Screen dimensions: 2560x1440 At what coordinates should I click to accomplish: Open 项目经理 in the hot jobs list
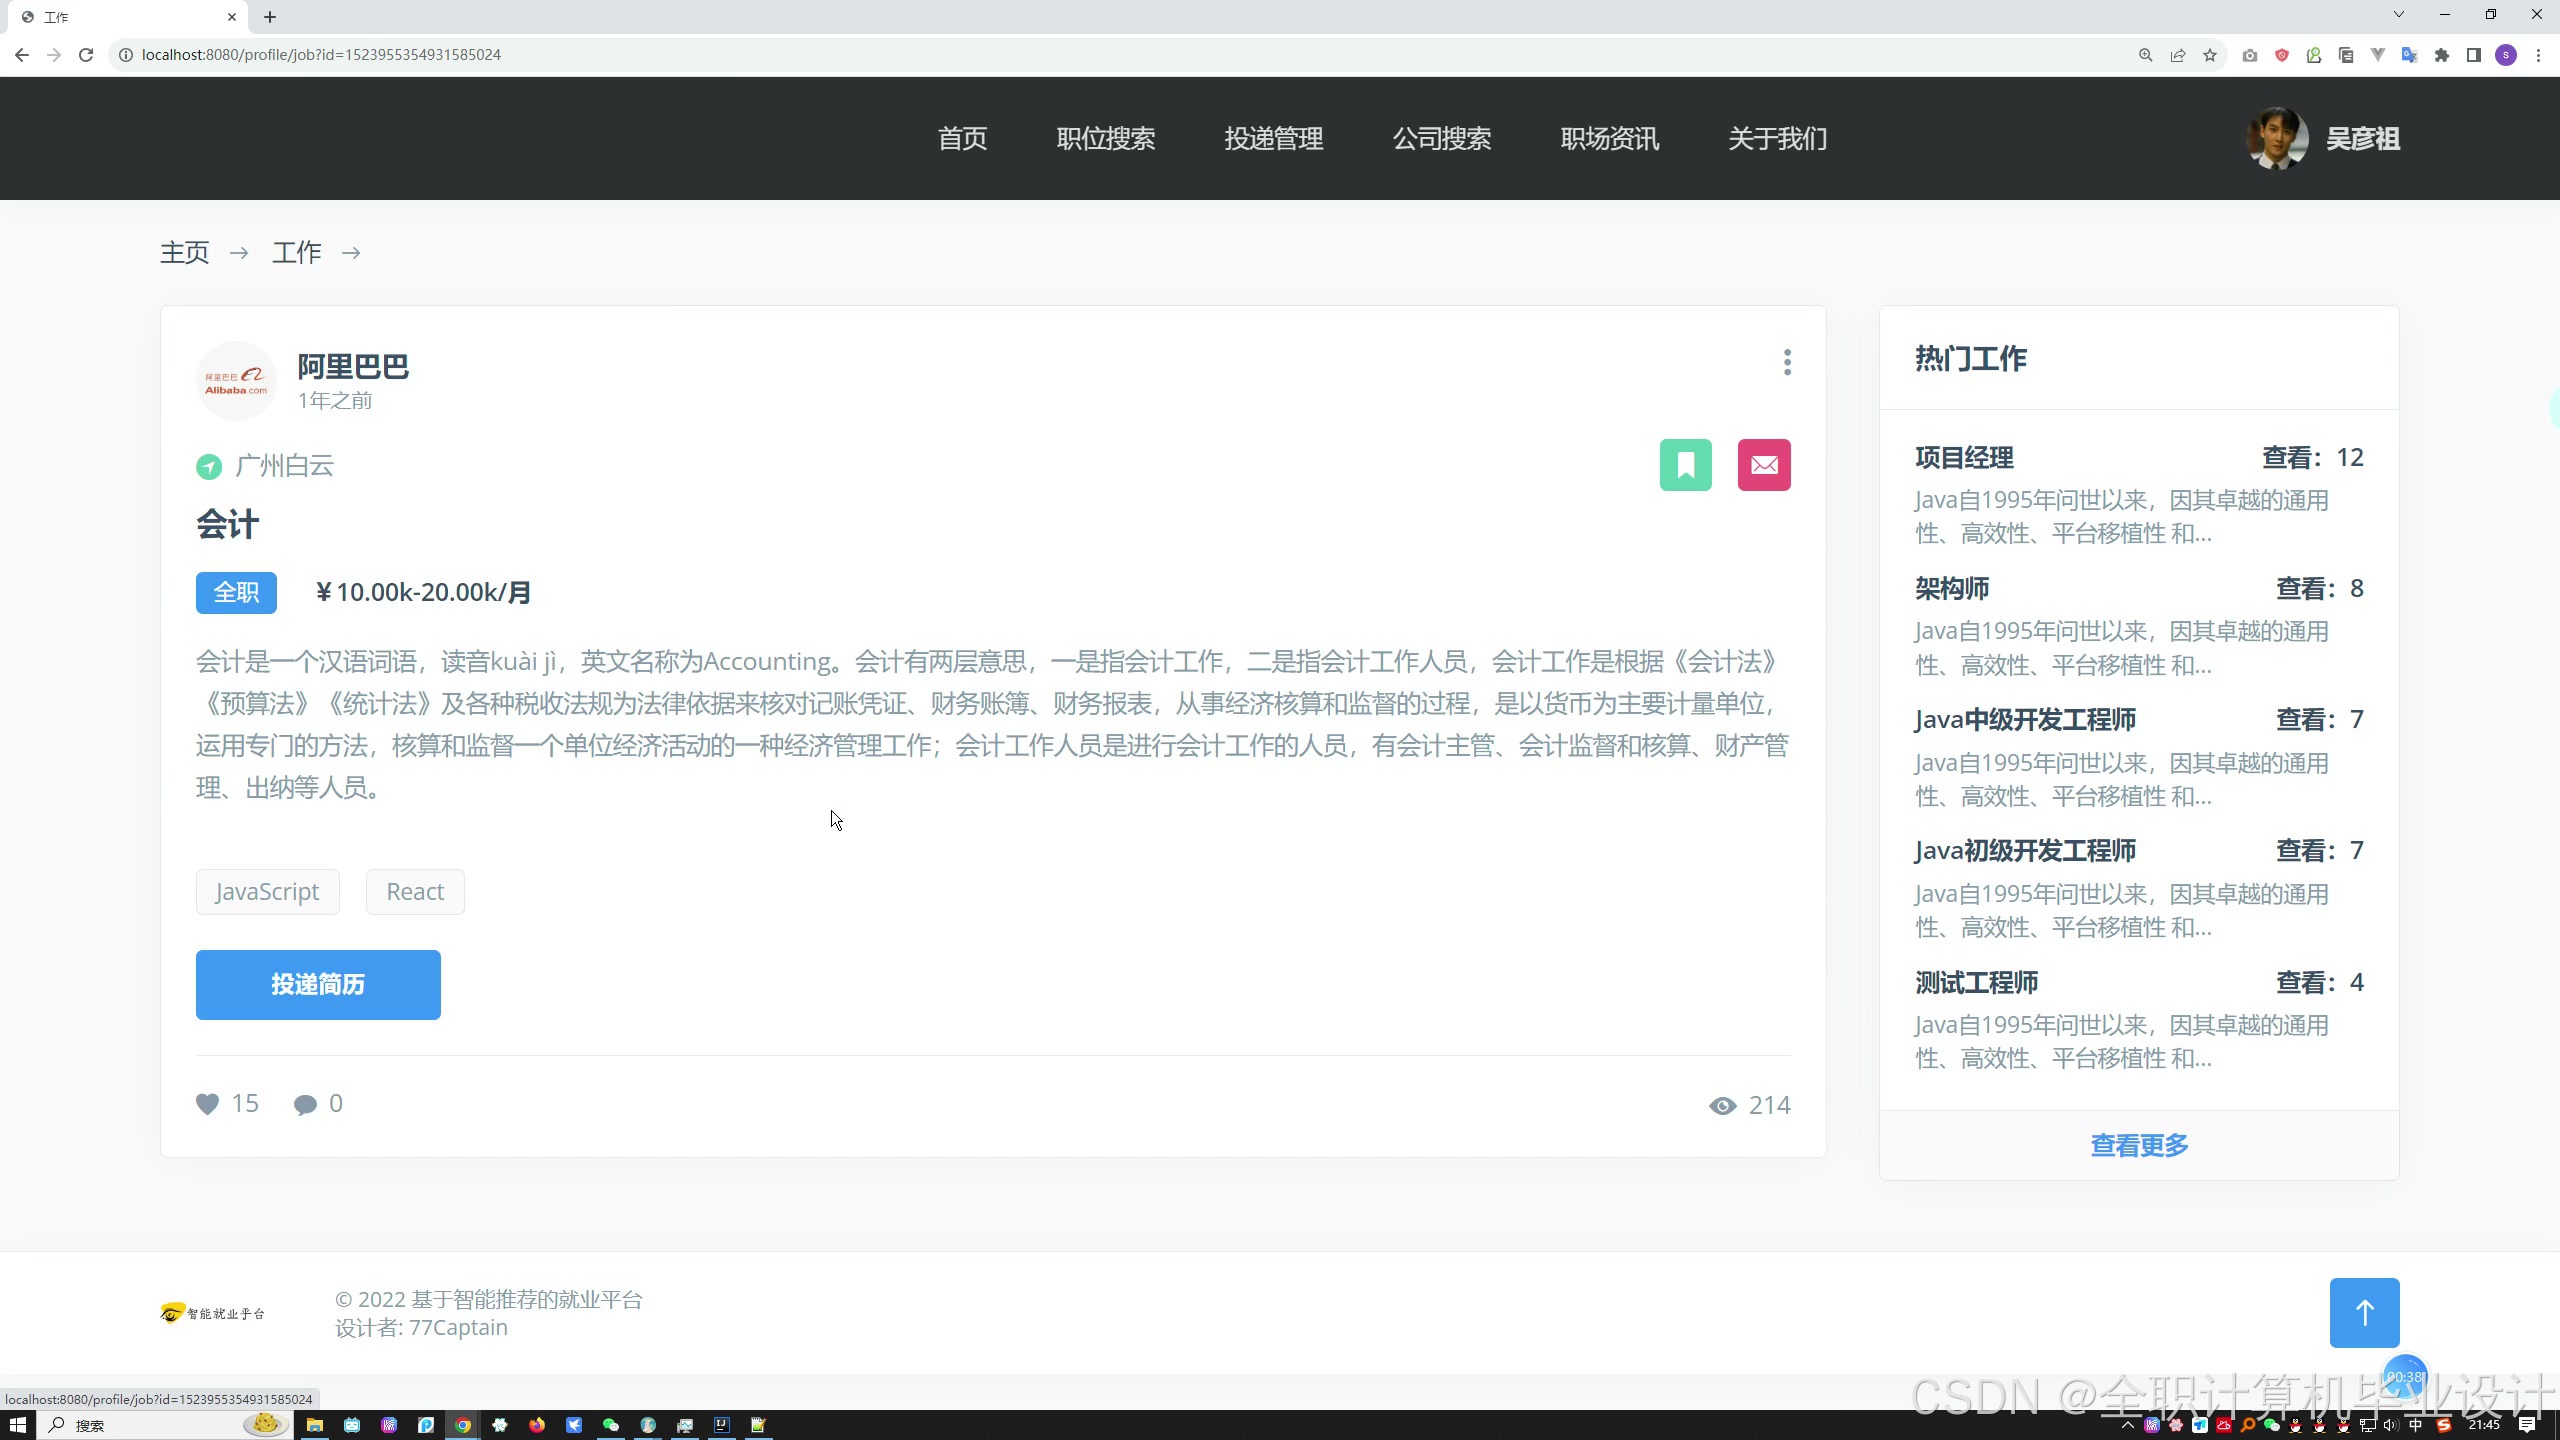click(1964, 458)
